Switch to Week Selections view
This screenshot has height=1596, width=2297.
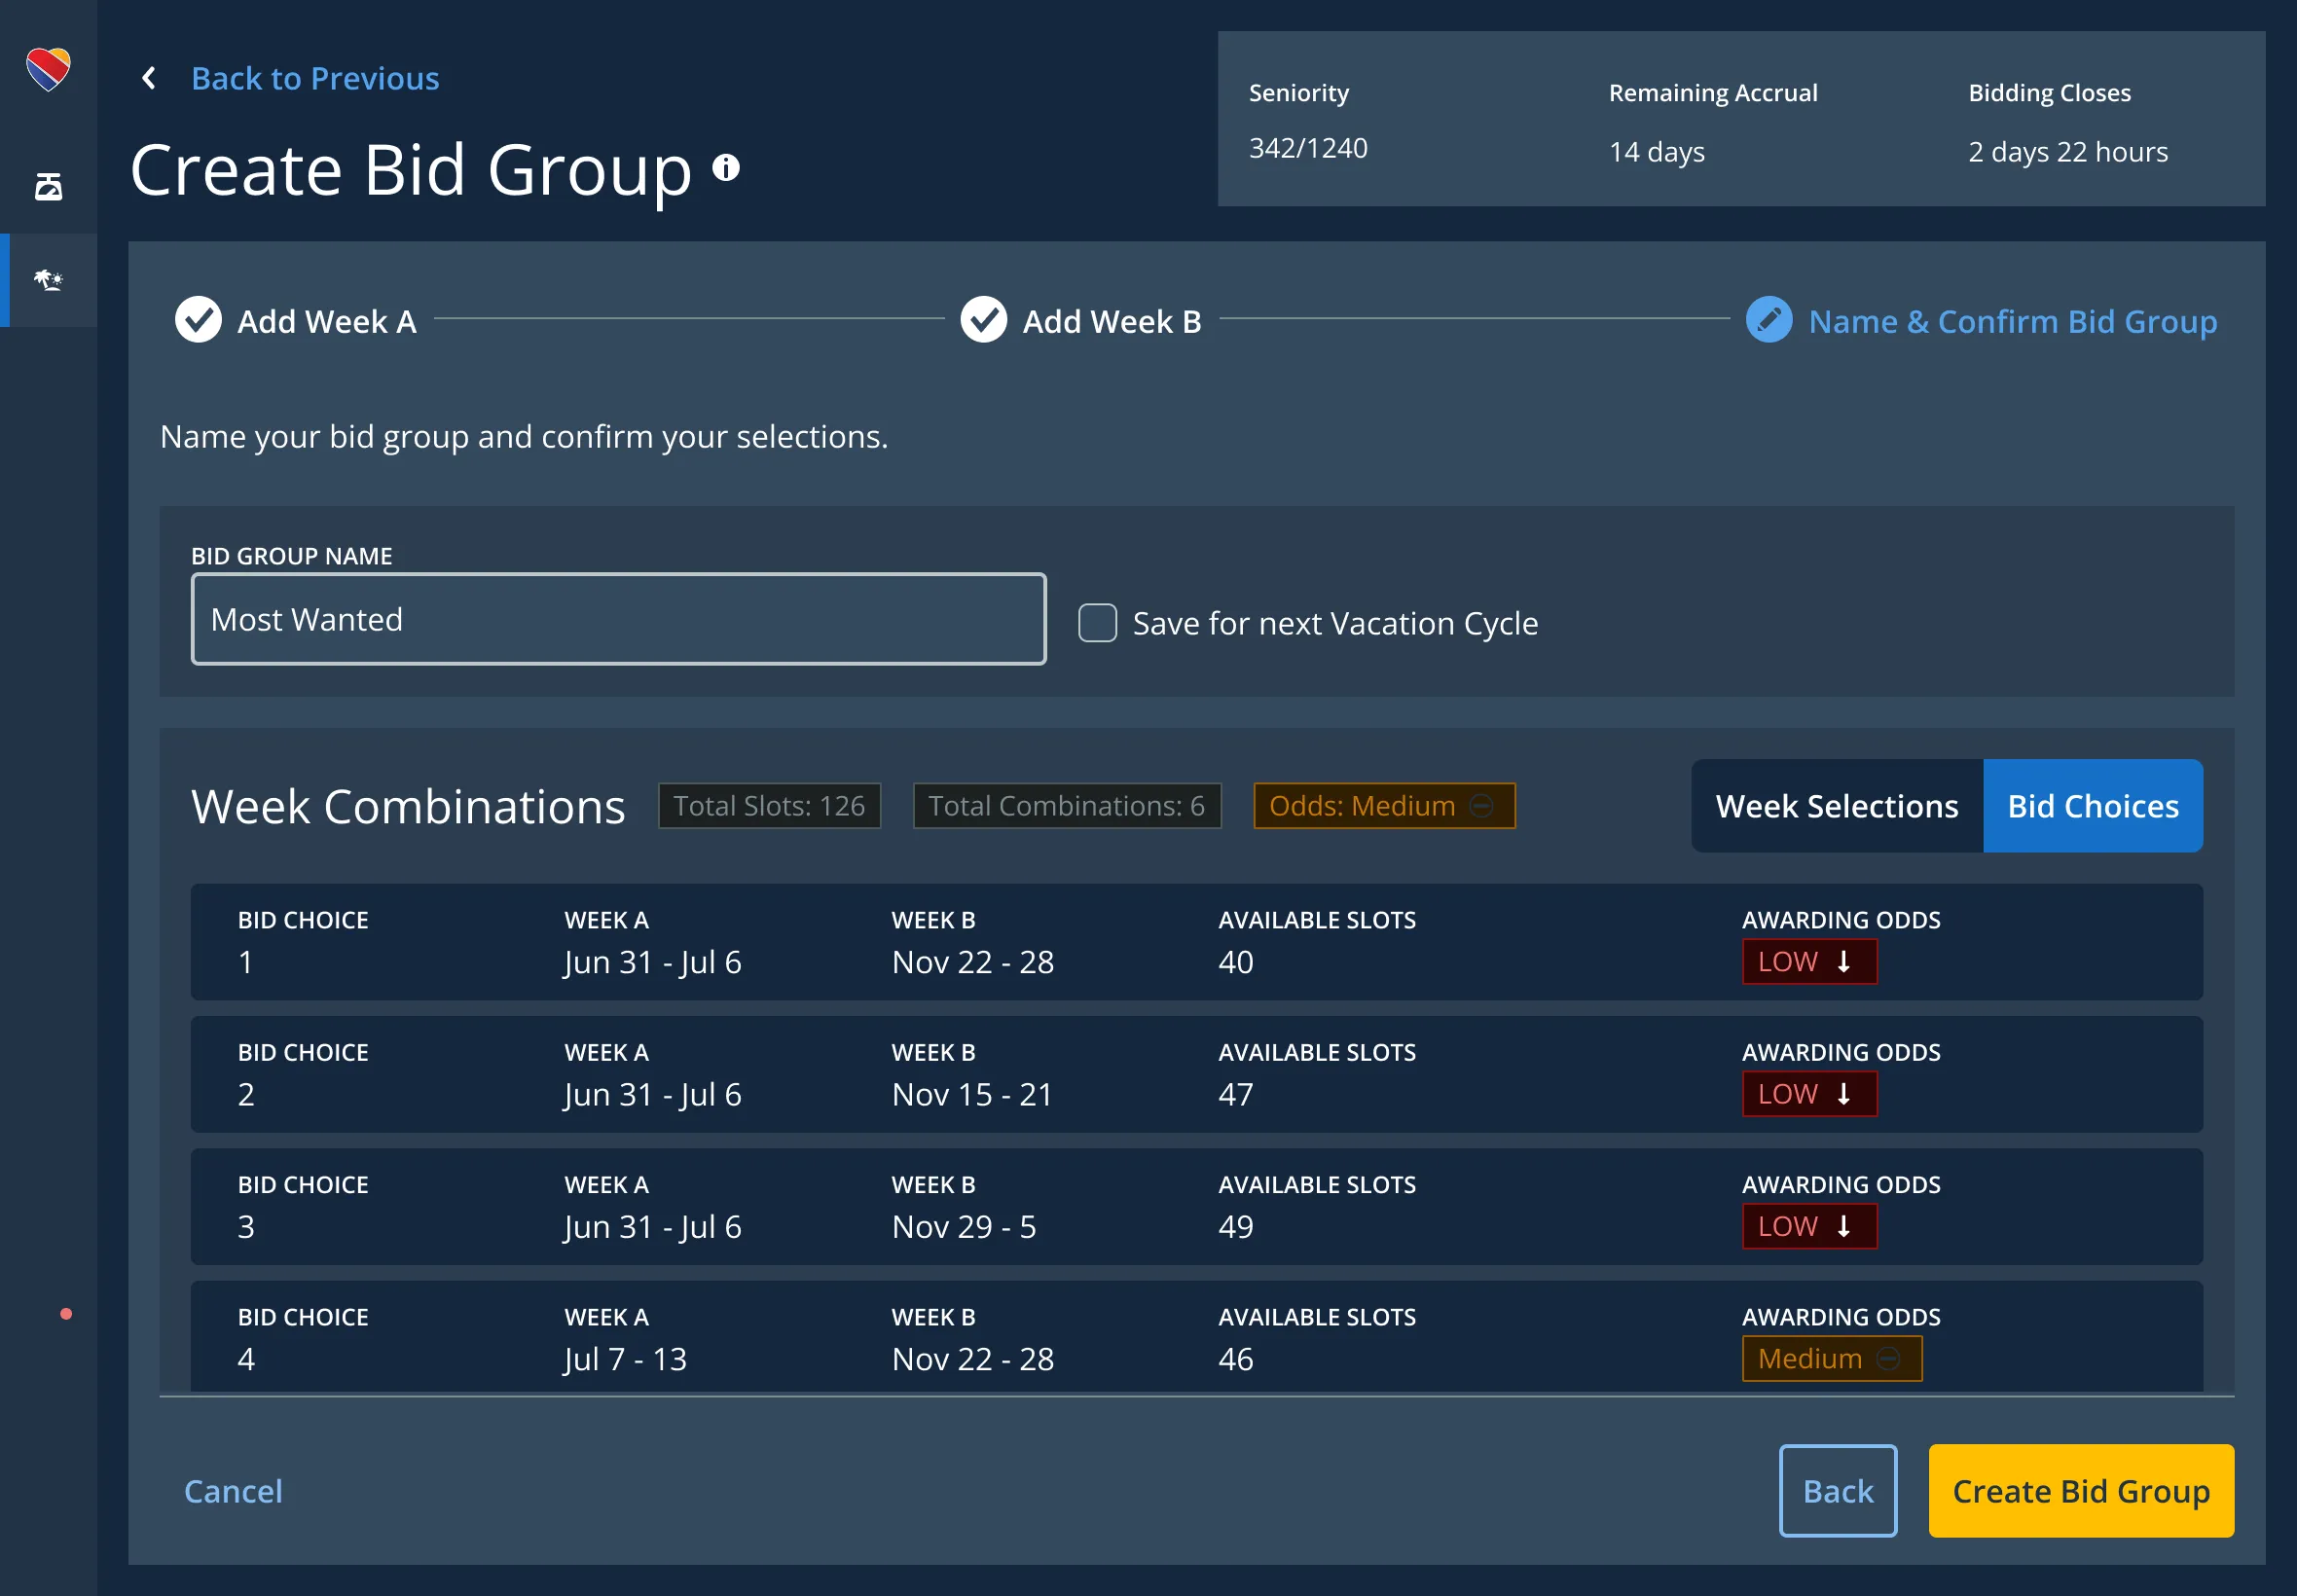[x=1837, y=806]
